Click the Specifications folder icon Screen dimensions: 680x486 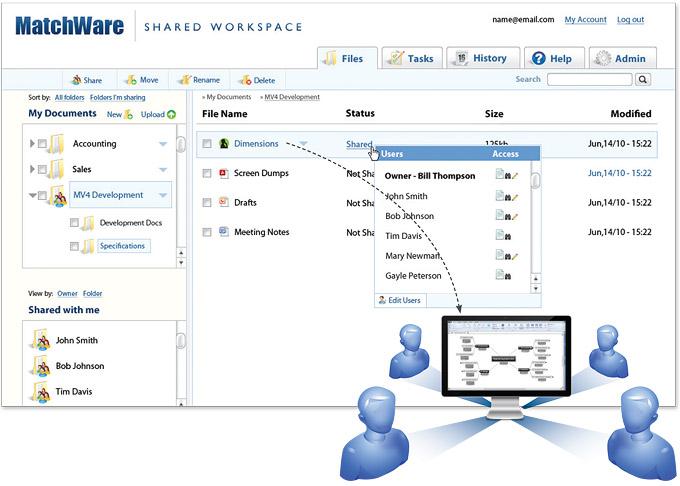pyautogui.click(x=88, y=246)
